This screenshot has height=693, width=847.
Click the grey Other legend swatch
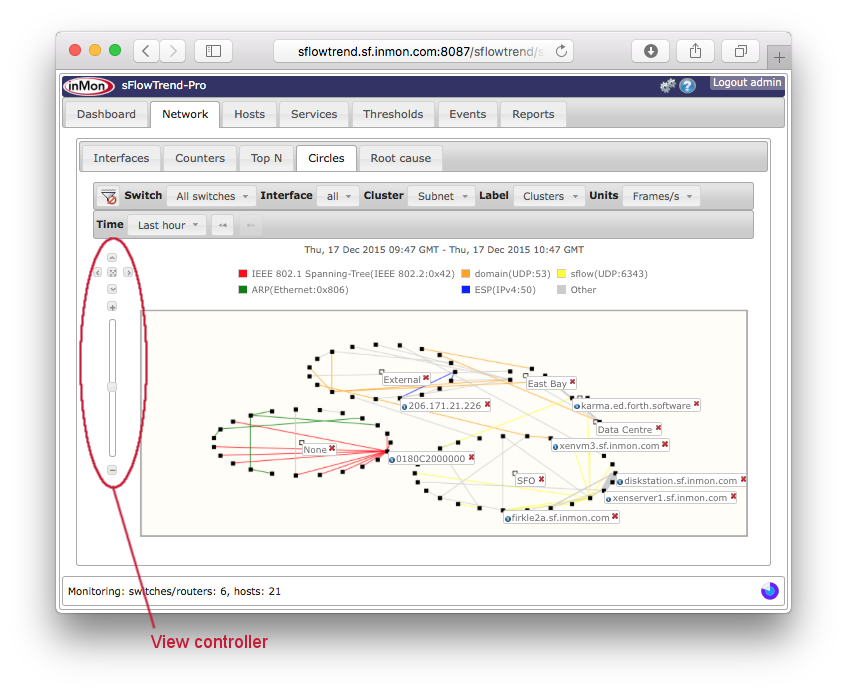click(x=562, y=290)
